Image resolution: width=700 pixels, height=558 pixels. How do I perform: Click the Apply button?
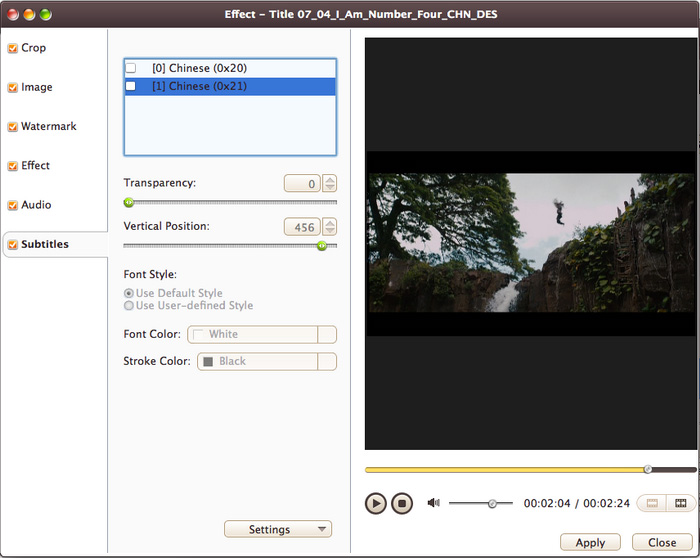590,542
